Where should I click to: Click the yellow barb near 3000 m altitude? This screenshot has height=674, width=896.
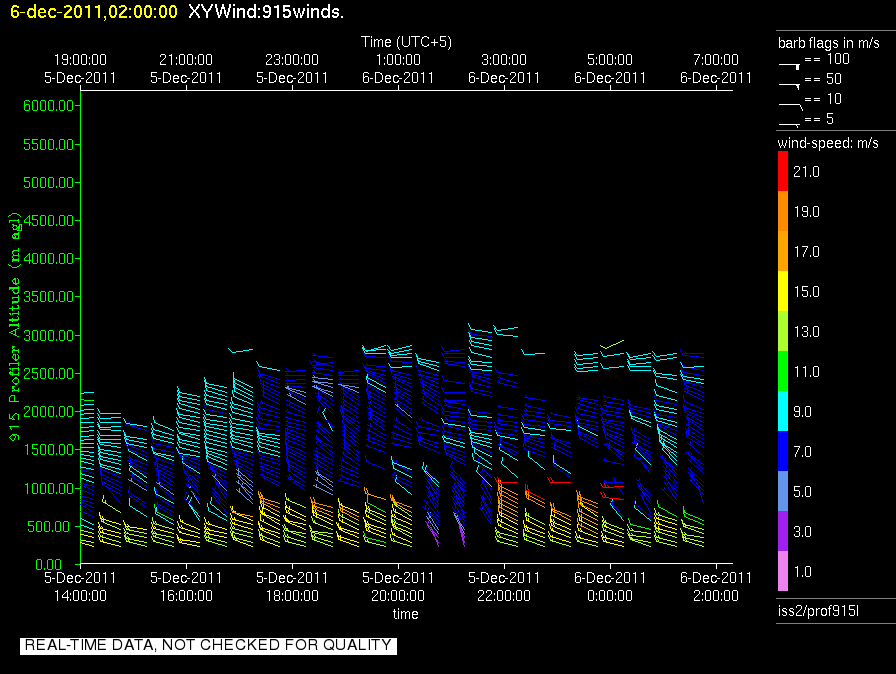click(612, 344)
